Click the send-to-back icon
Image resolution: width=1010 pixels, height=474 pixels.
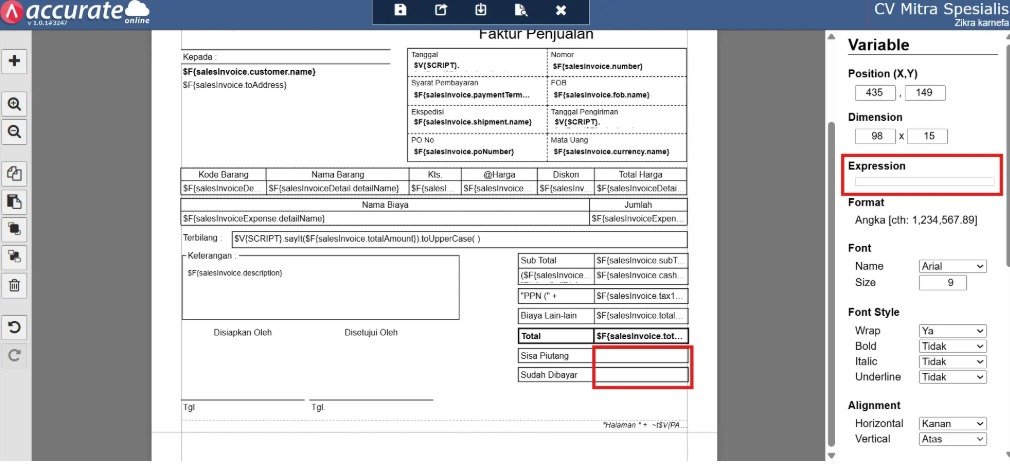click(x=14, y=257)
